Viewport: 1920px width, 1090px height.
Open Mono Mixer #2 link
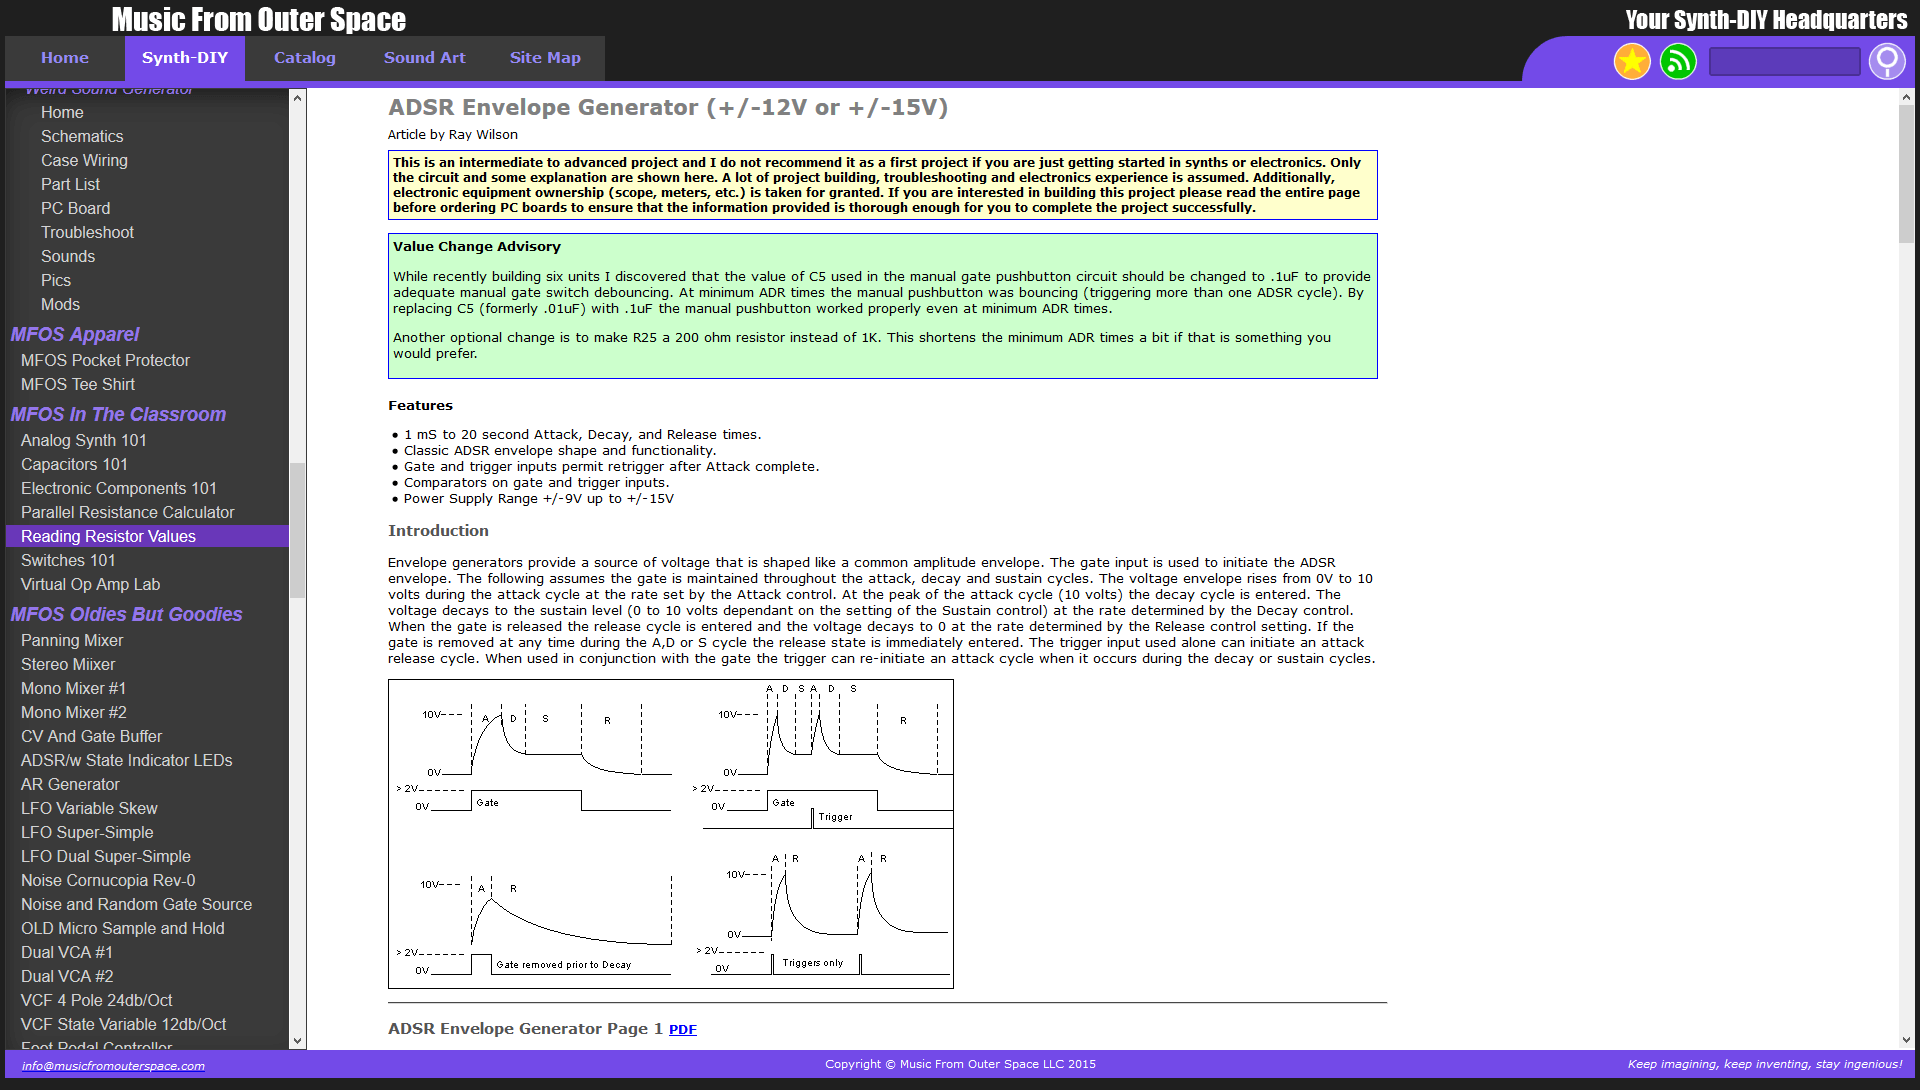(x=74, y=712)
